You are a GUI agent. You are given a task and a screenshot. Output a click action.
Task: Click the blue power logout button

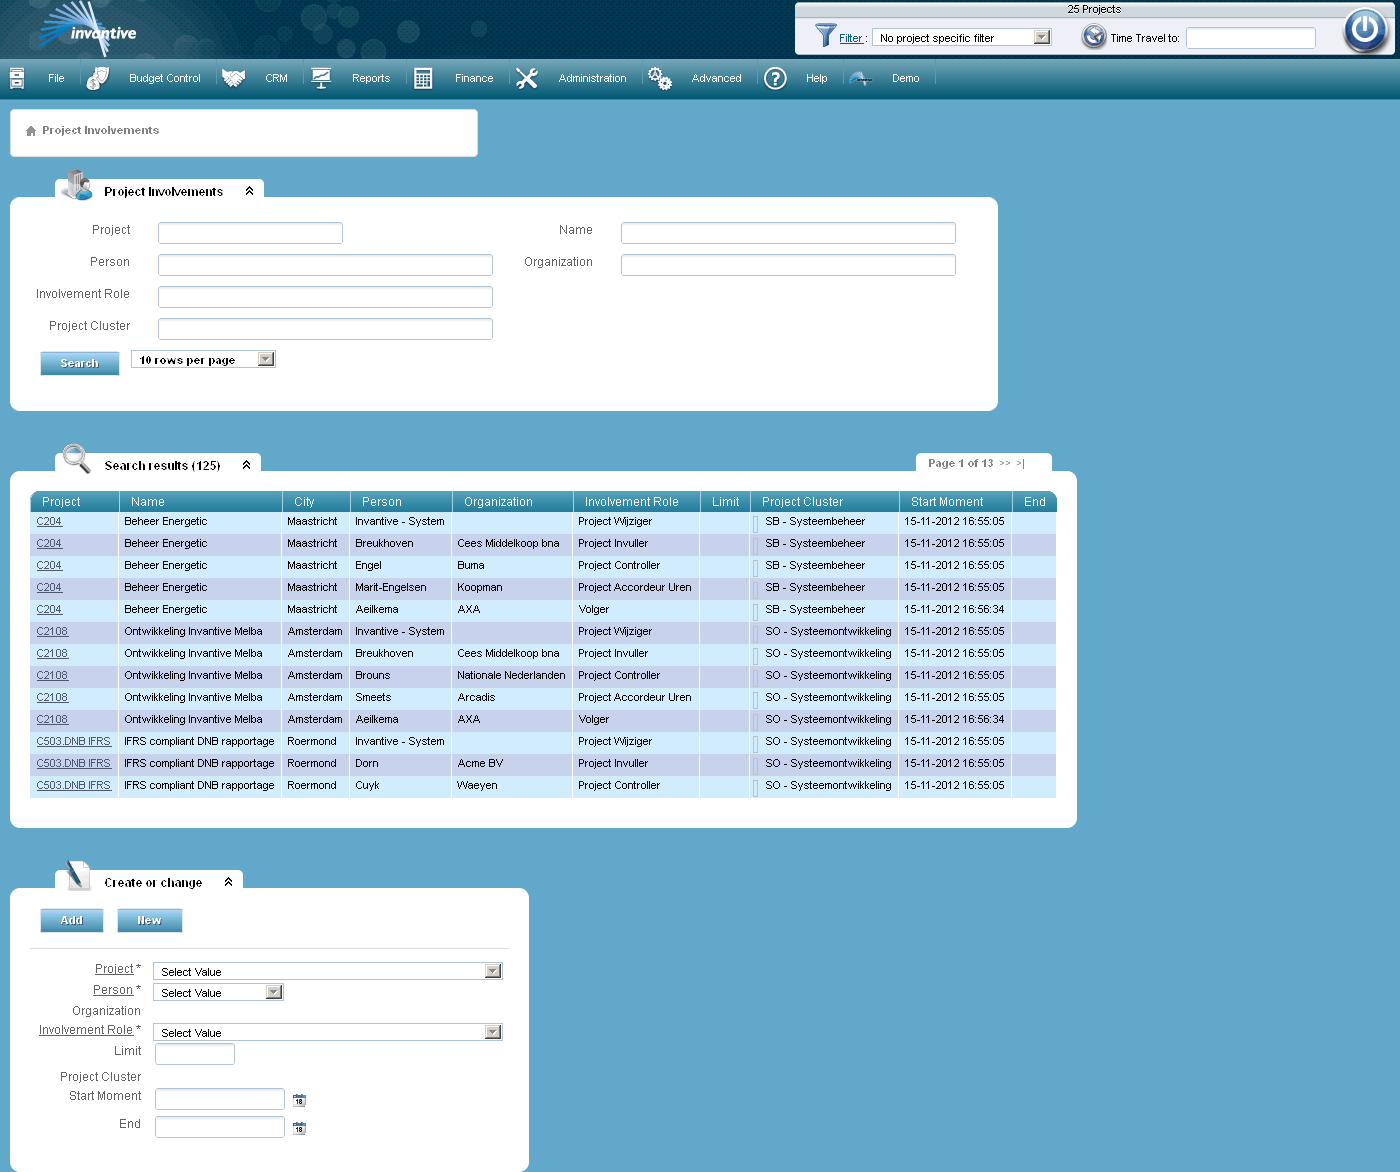click(x=1364, y=30)
